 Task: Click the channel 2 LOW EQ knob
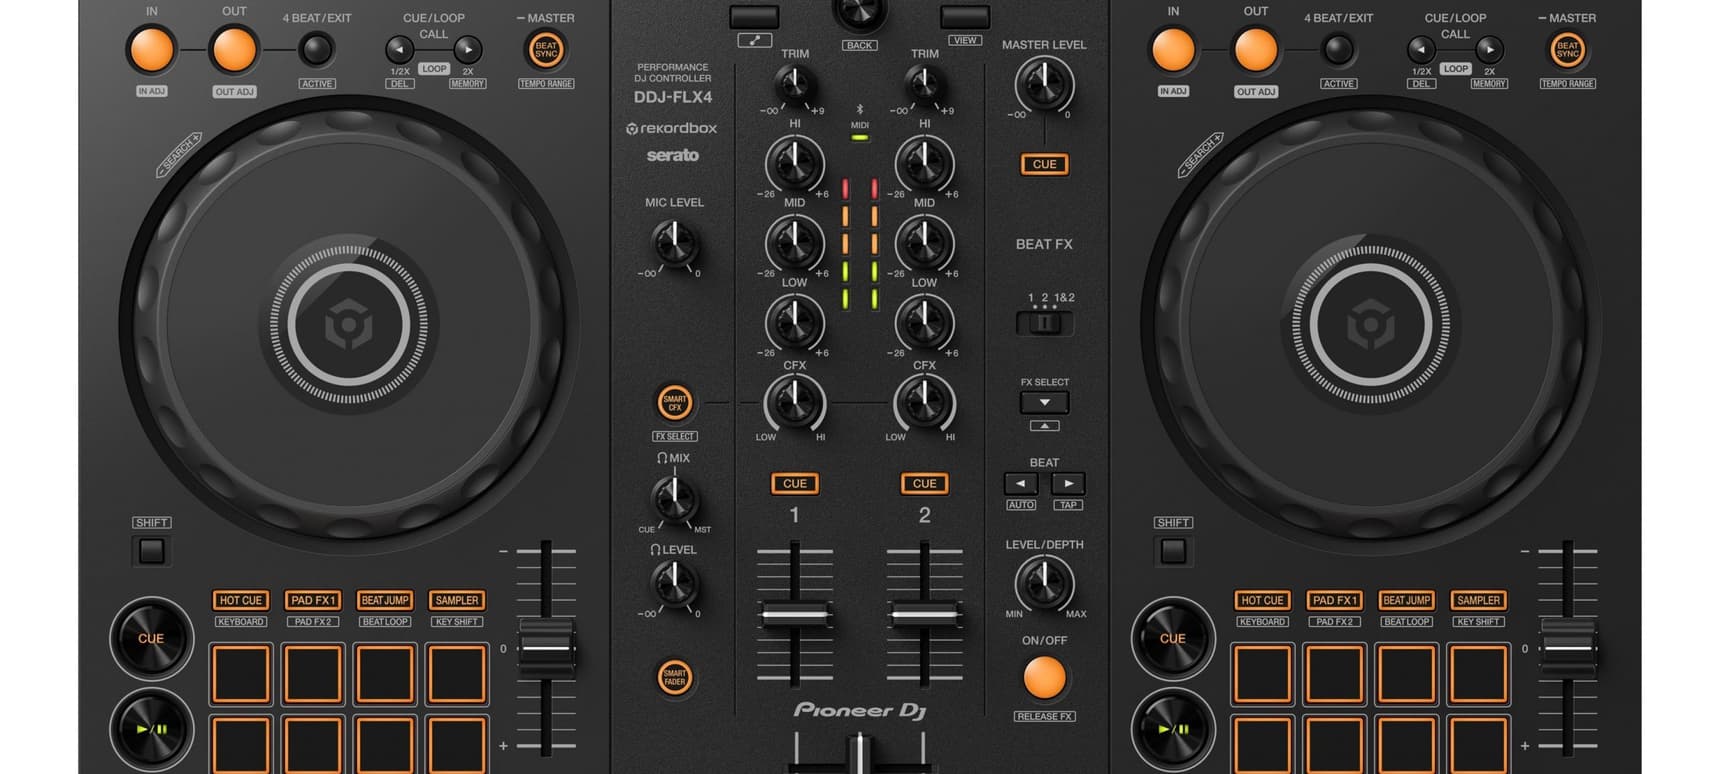tap(924, 322)
